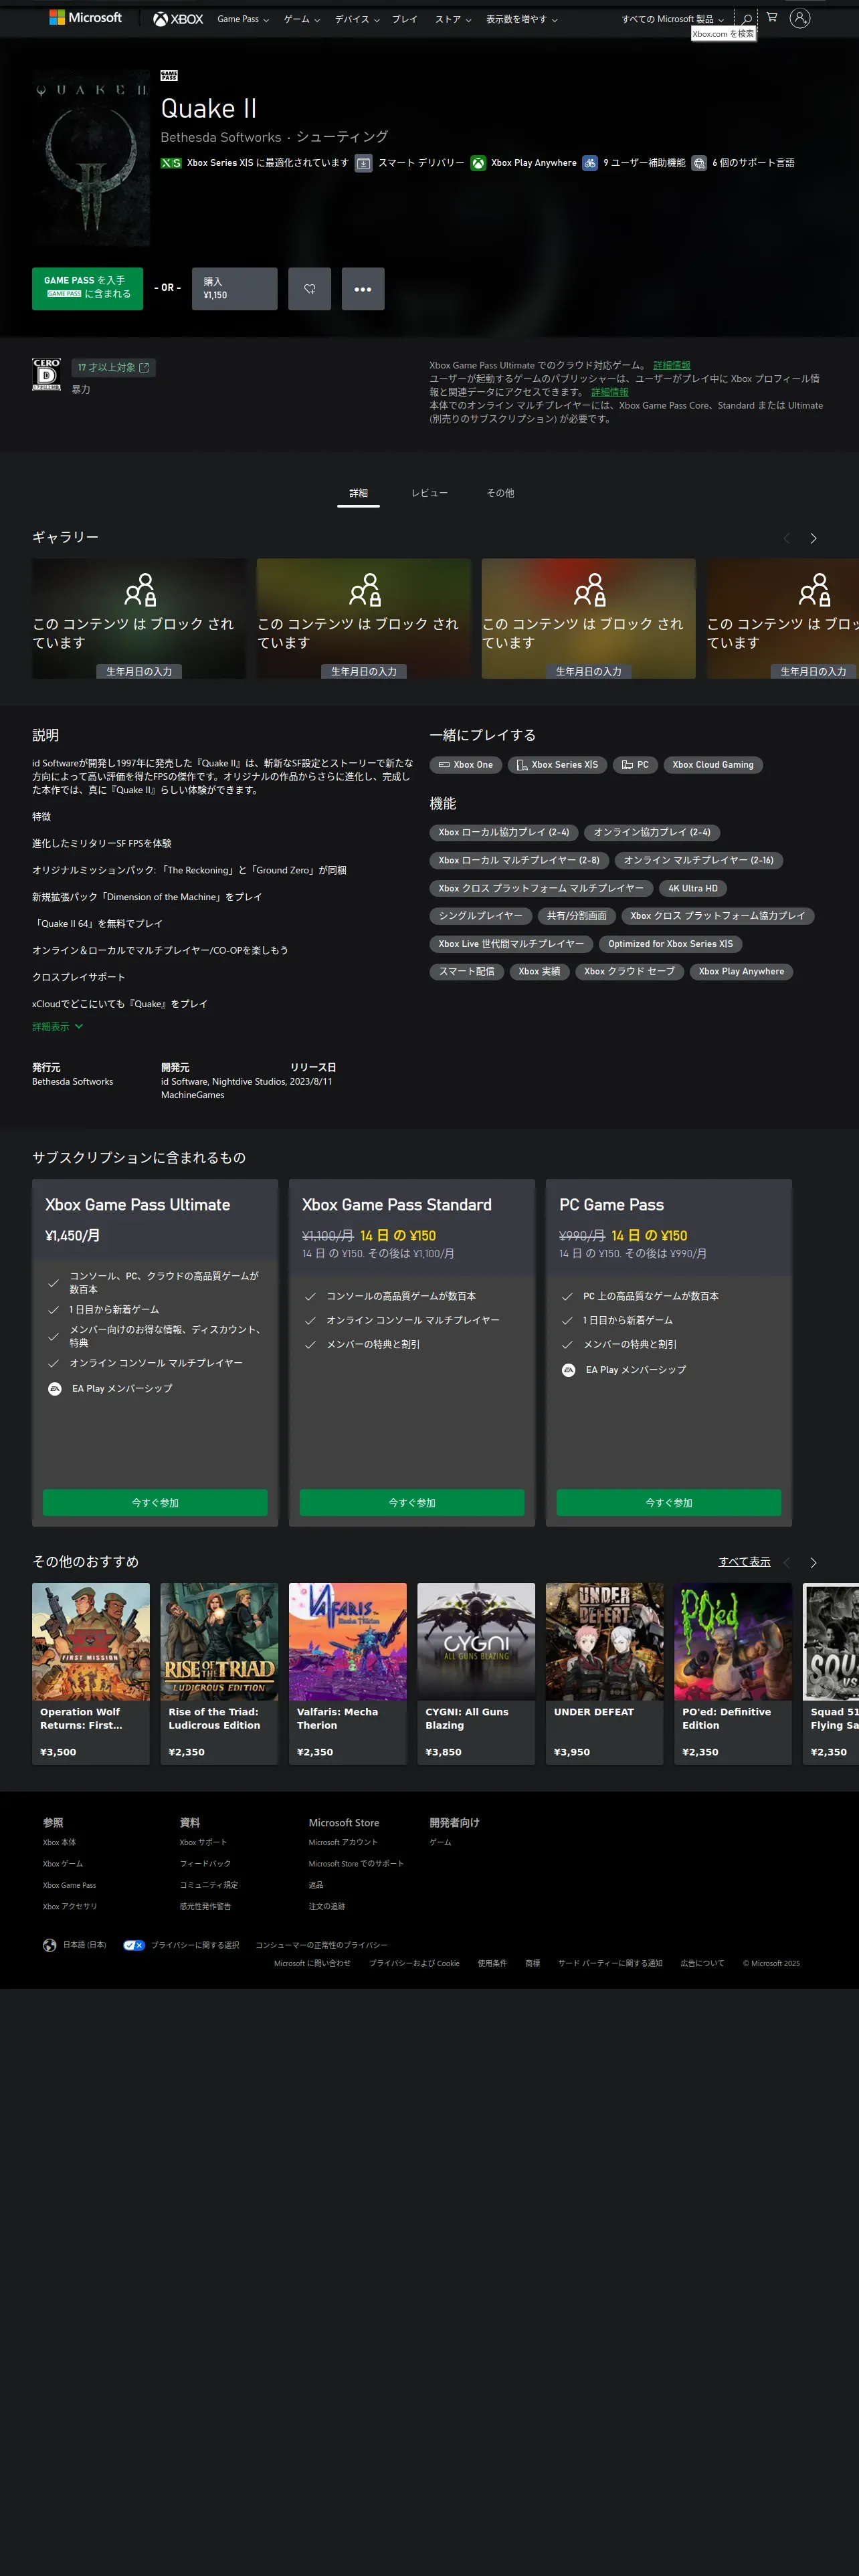Click the Smart Delivery icon
The width and height of the screenshot is (859, 2576).
[364, 163]
